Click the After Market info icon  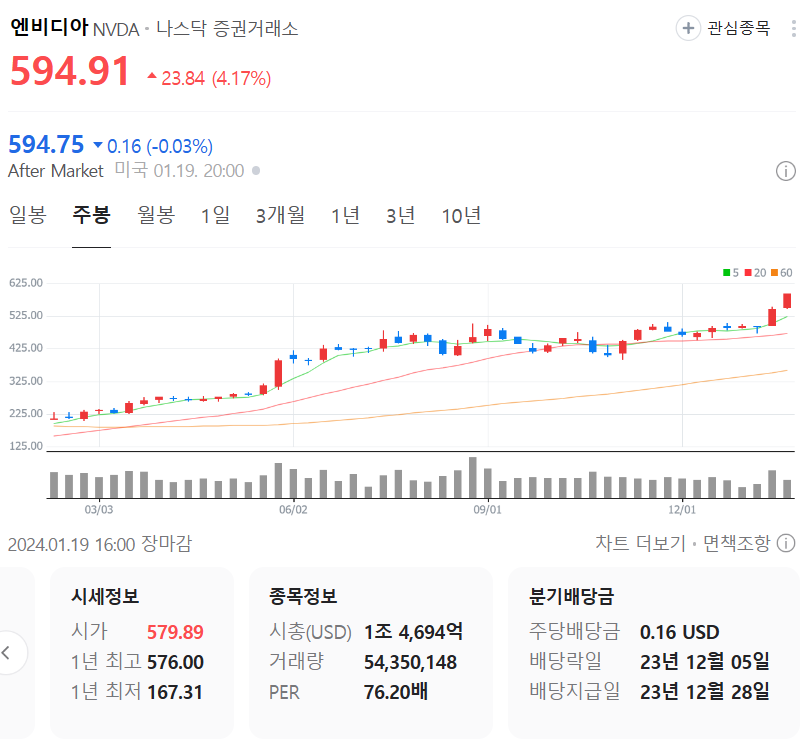tap(785, 171)
